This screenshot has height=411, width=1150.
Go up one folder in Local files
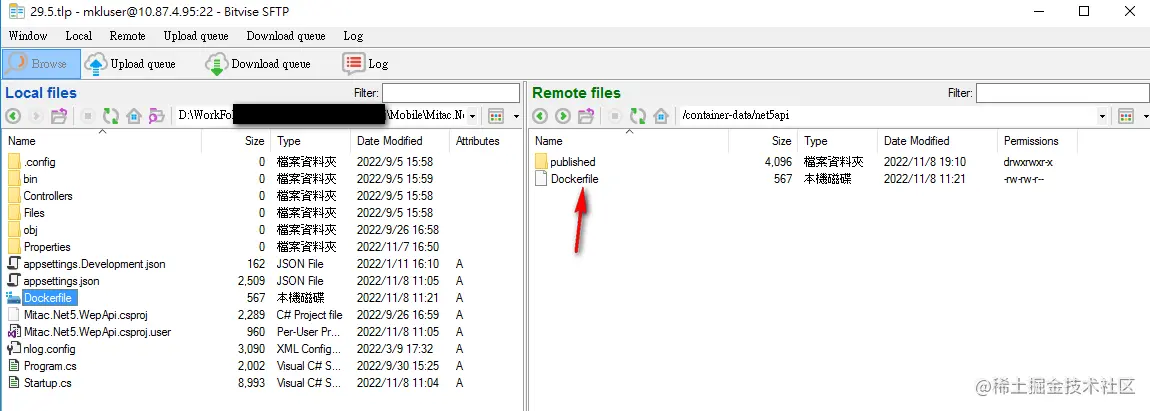[59, 116]
